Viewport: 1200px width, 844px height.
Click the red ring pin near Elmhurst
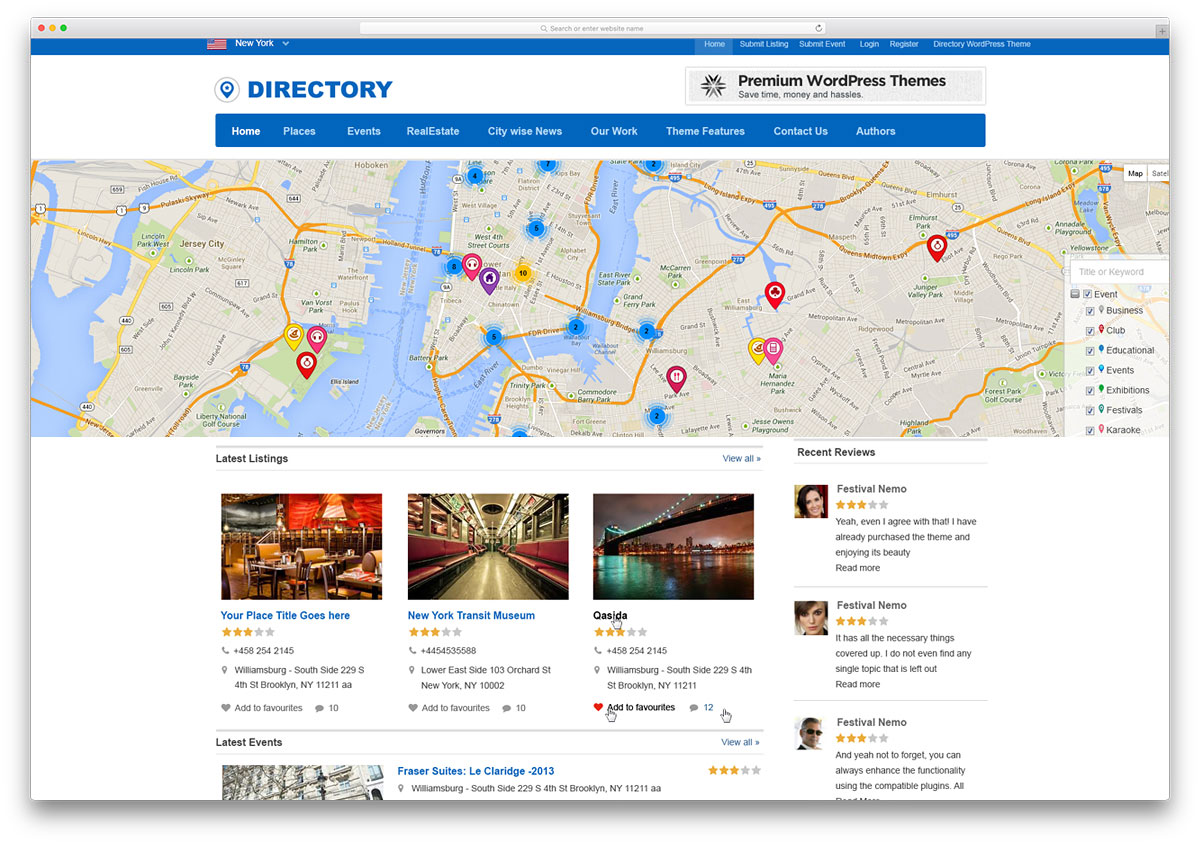(937, 246)
